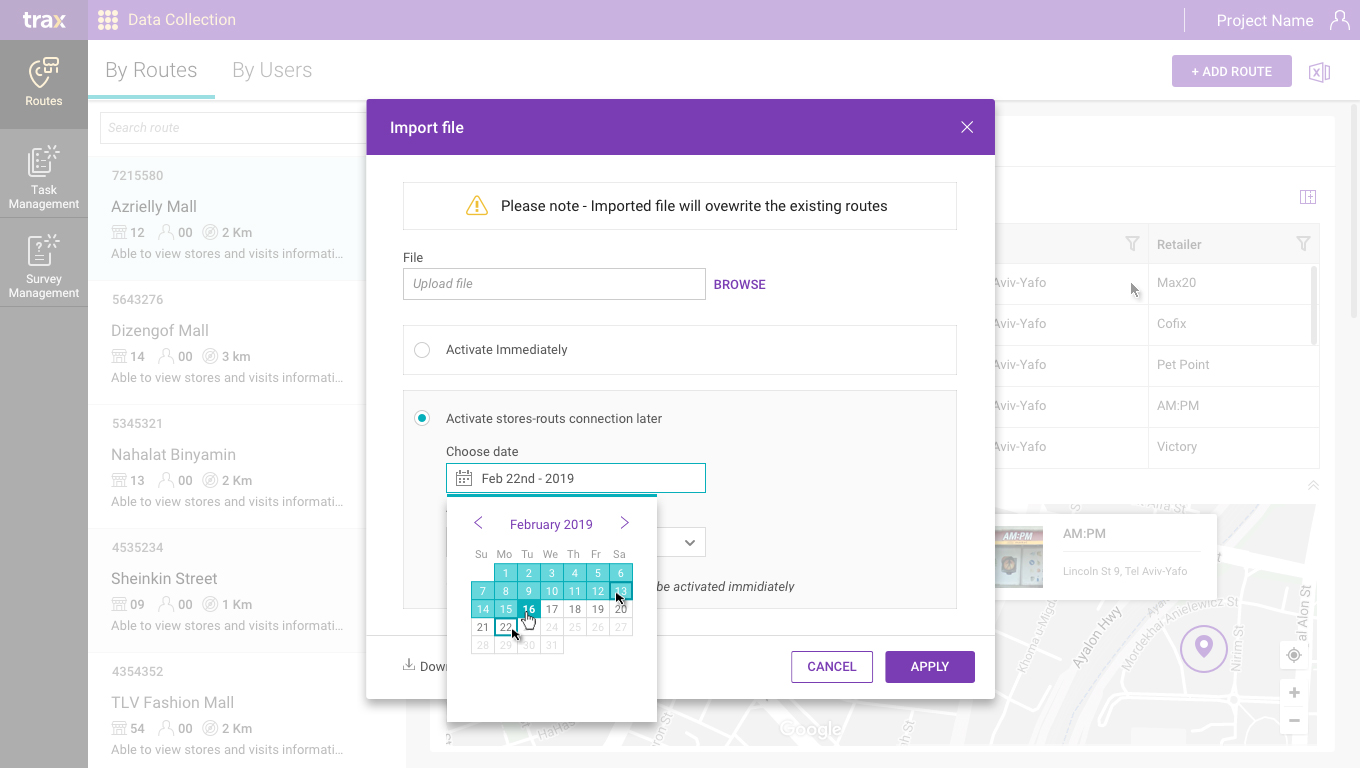The height and width of the screenshot is (768, 1360).
Task: Open the app grid launcher icon
Action: 108,20
